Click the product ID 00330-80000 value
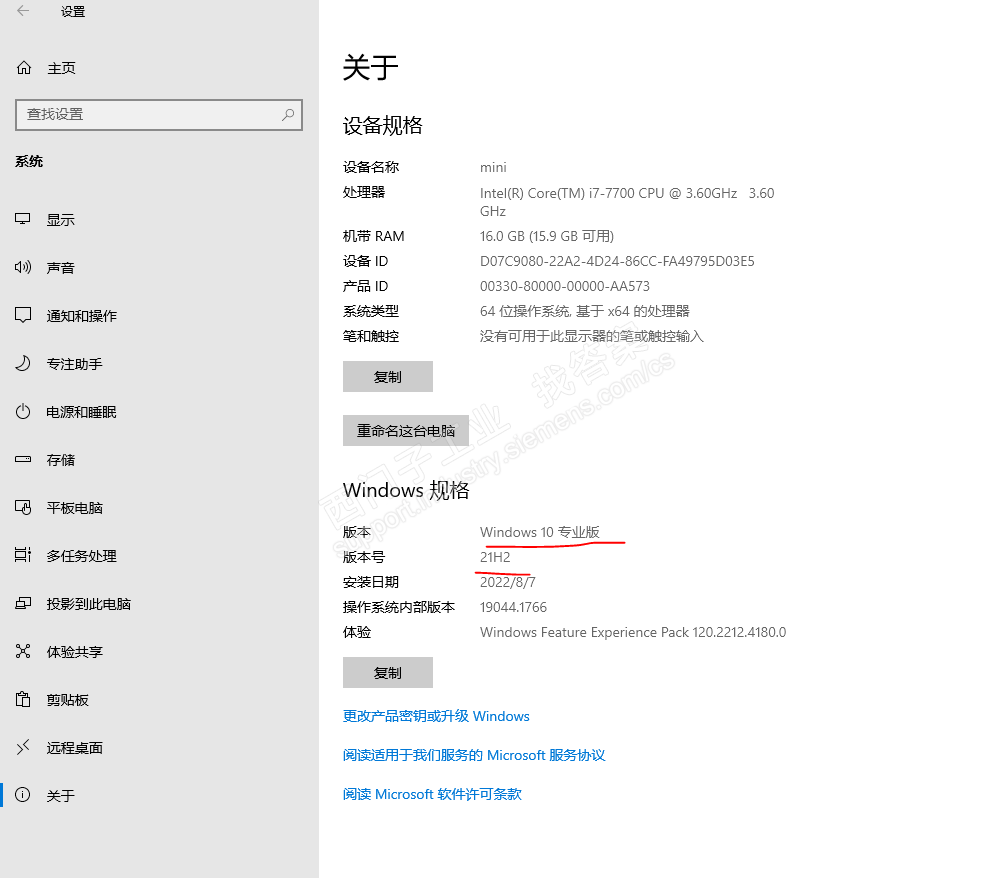Screen dimensions: 986x878 coord(565,286)
